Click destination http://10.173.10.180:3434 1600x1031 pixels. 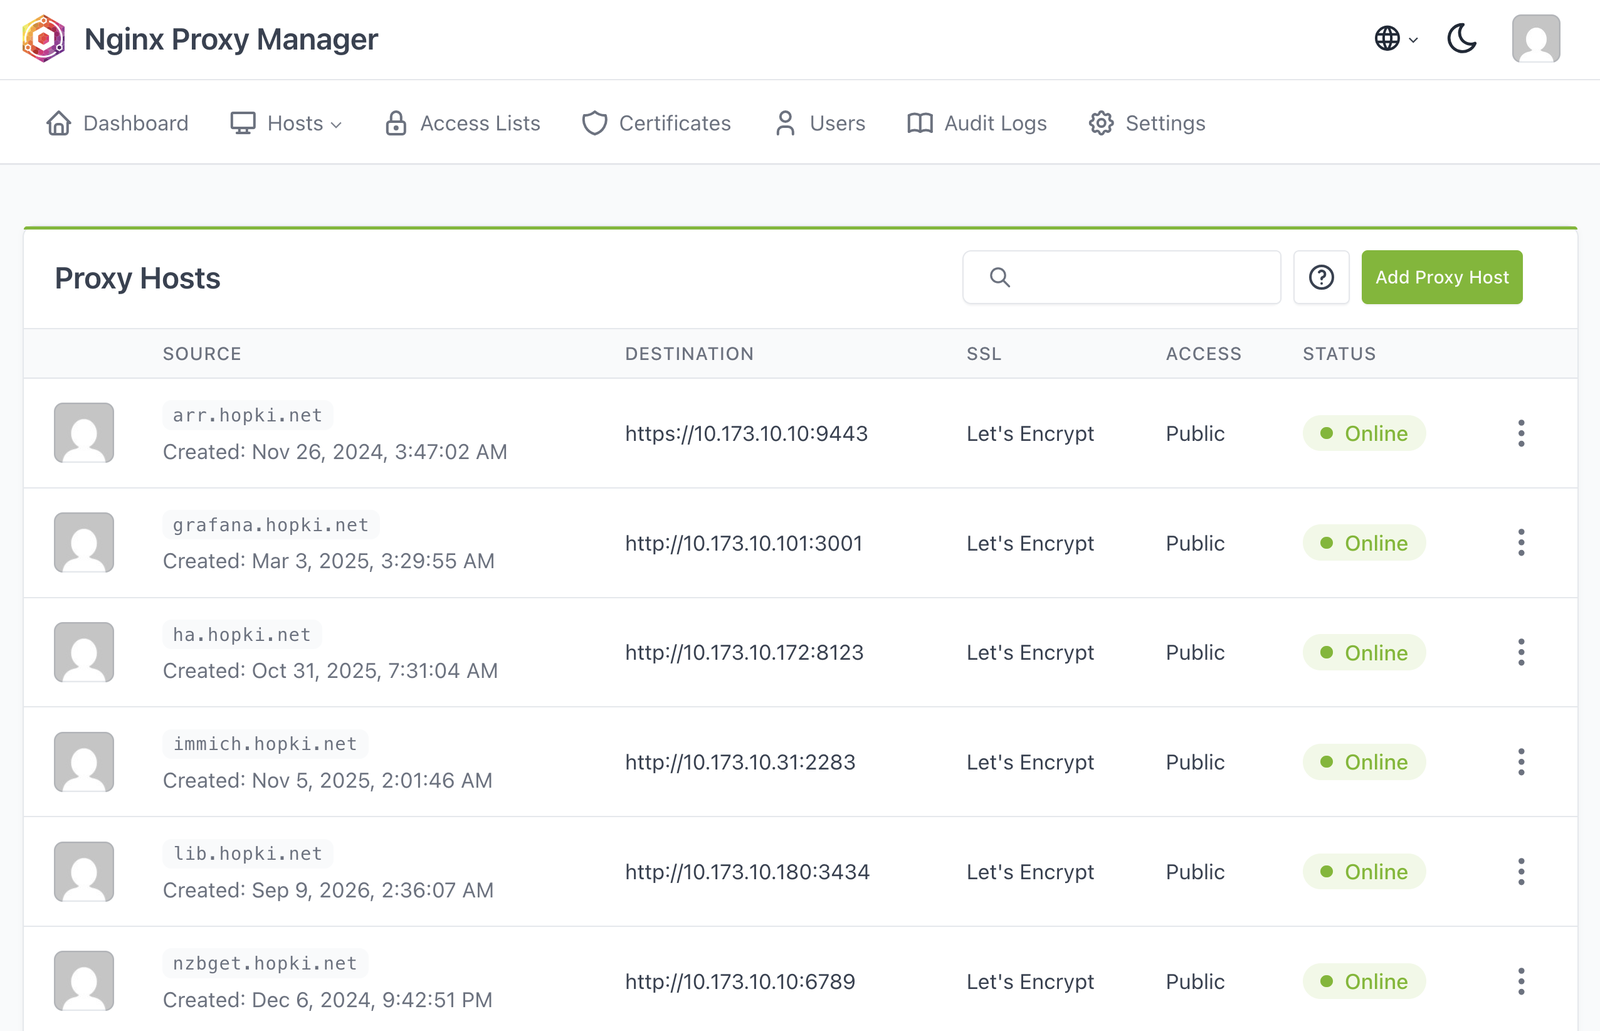click(747, 872)
